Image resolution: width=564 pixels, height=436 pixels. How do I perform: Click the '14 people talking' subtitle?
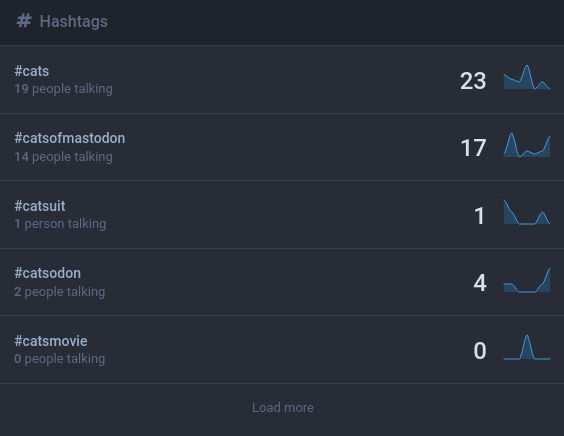click(x=63, y=156)
